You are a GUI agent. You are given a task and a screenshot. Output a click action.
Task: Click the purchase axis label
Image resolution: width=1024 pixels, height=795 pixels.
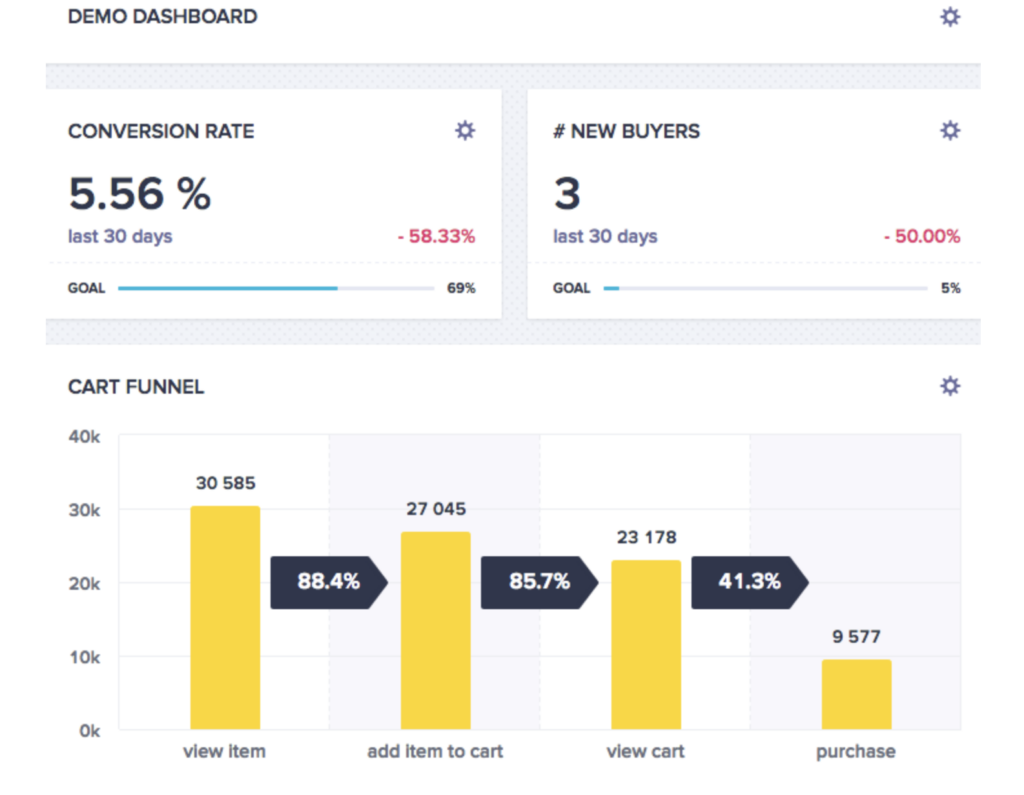coord(856,751)
